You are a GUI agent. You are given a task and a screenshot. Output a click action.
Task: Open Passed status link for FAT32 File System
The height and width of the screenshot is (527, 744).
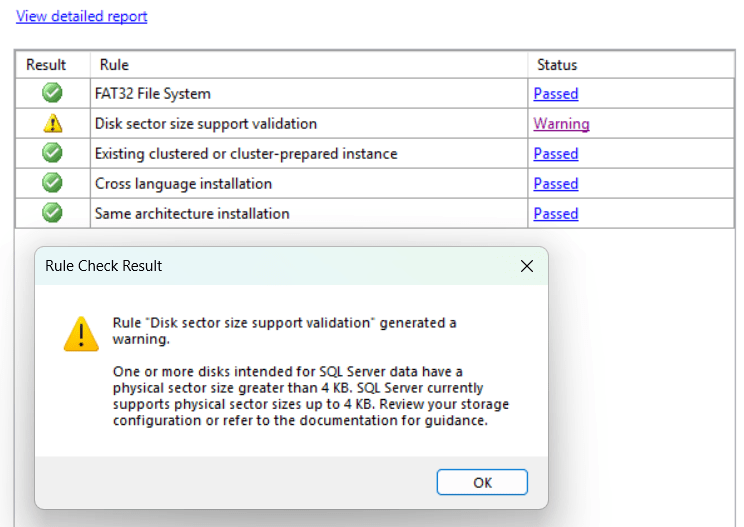(556, 94)
